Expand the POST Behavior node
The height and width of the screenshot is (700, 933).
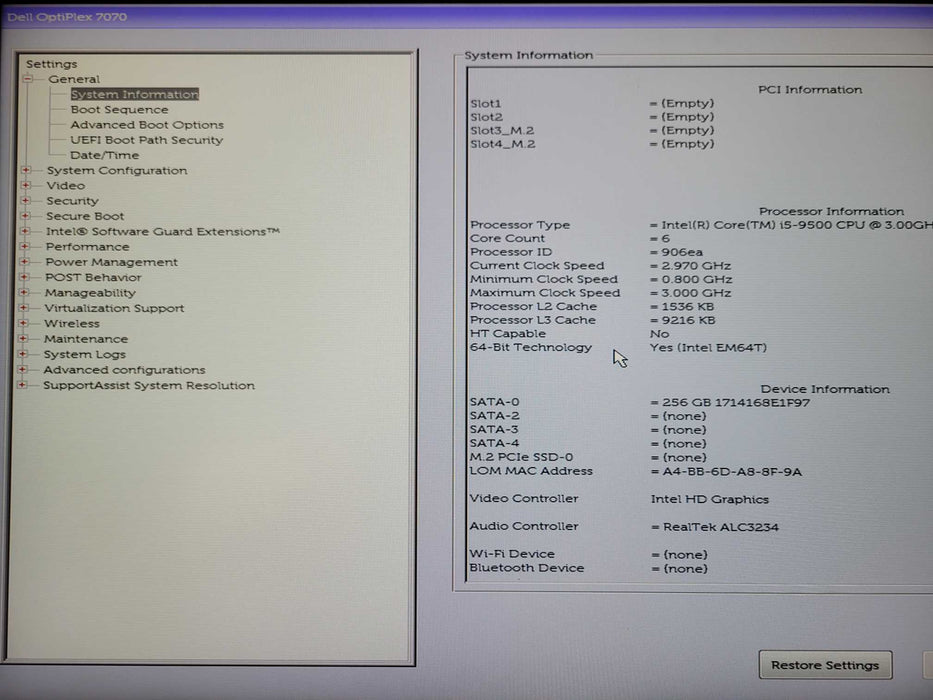pos(24,277)
